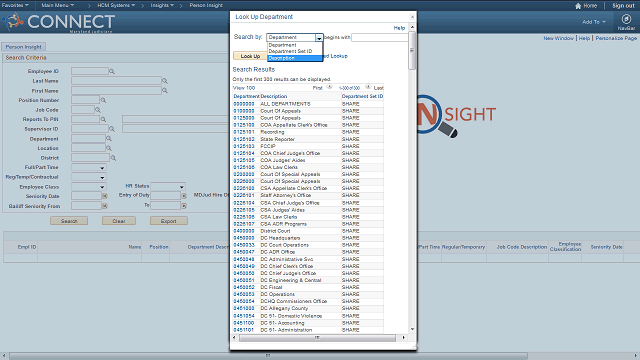Open lookup for Location field
This screenshot has height=360, width=640.
[x=109, y=148]
